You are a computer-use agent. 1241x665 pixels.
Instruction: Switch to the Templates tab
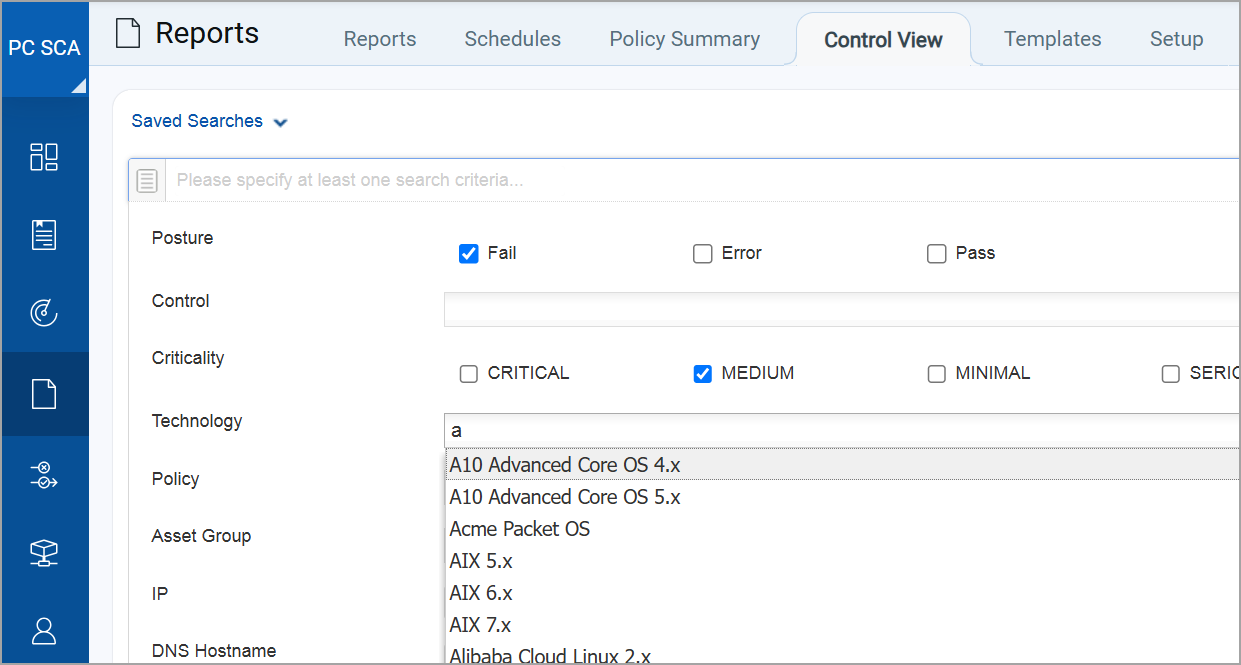[x=1053, y=39]
